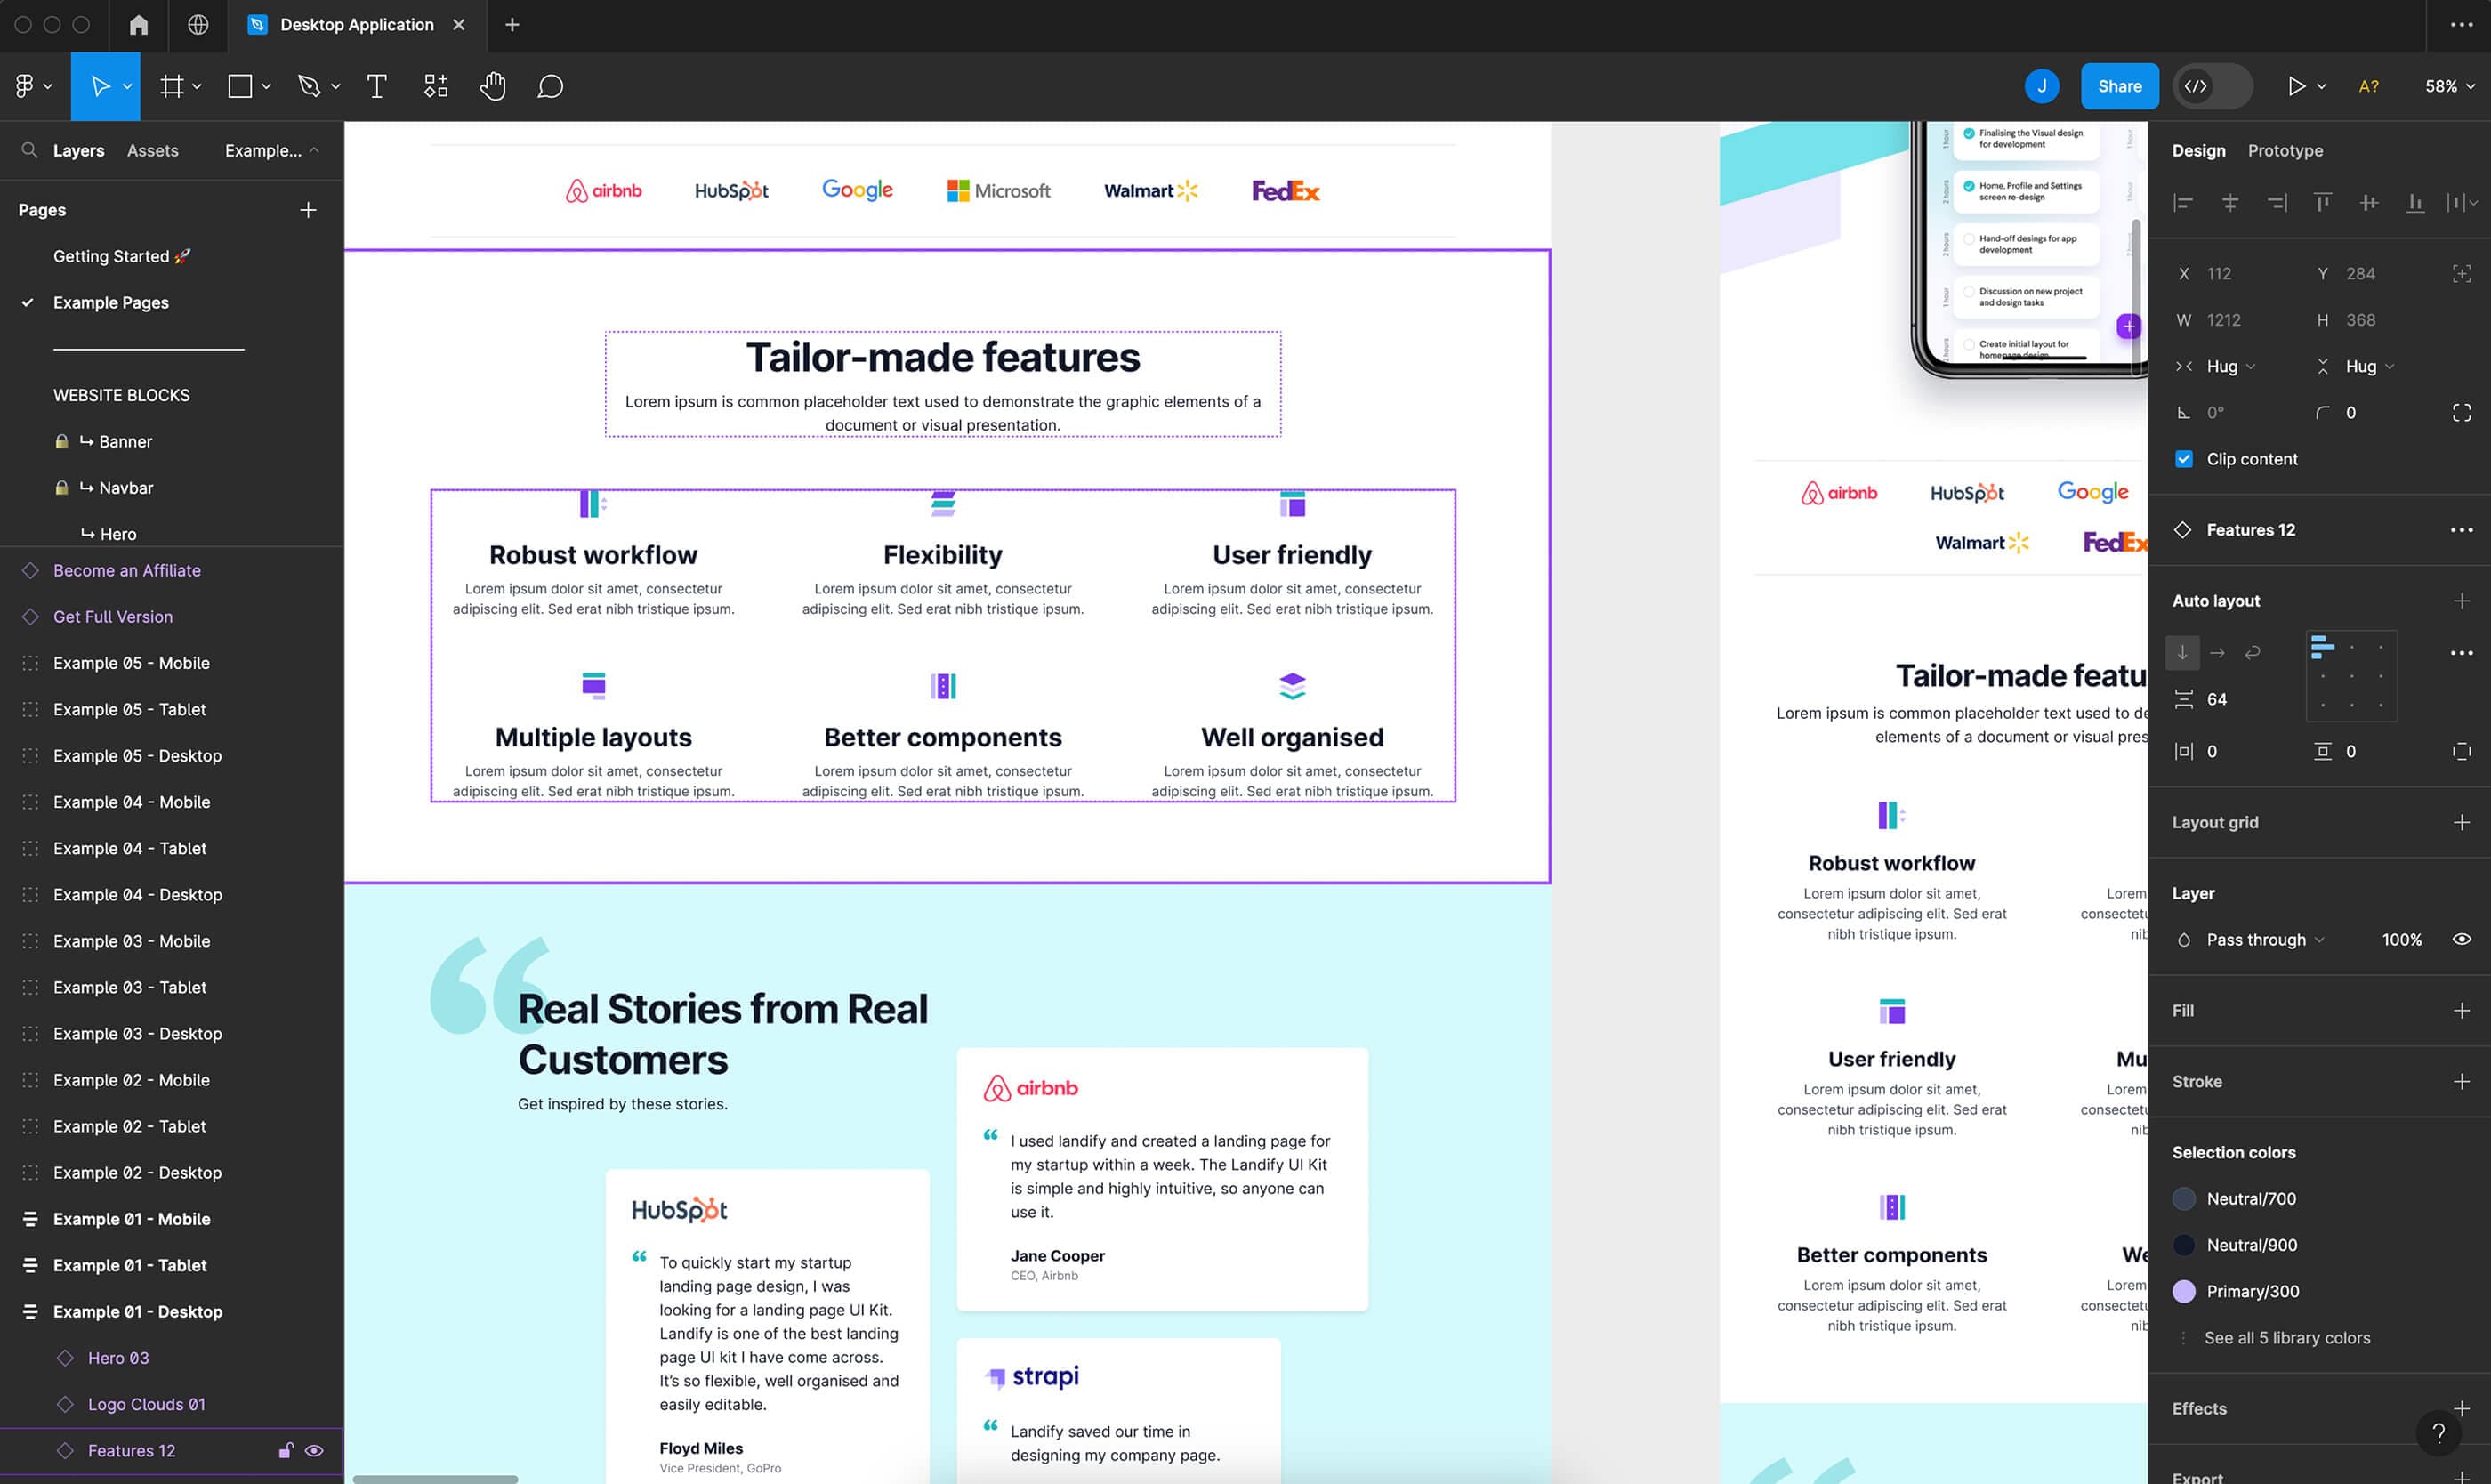Open Move tool options chevron
This screenshot has width=2491, height=1484.
tap(127, 86)
